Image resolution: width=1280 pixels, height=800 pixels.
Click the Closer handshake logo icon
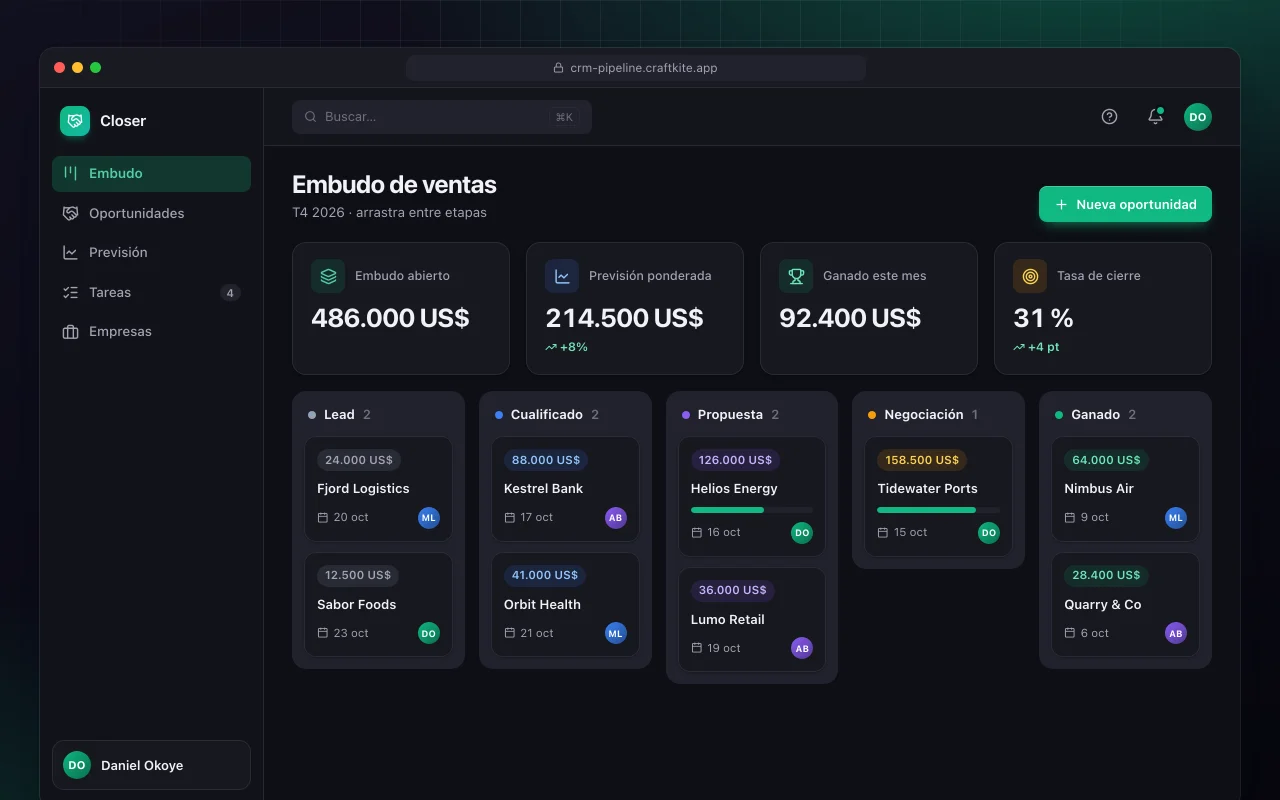[75, 121]
